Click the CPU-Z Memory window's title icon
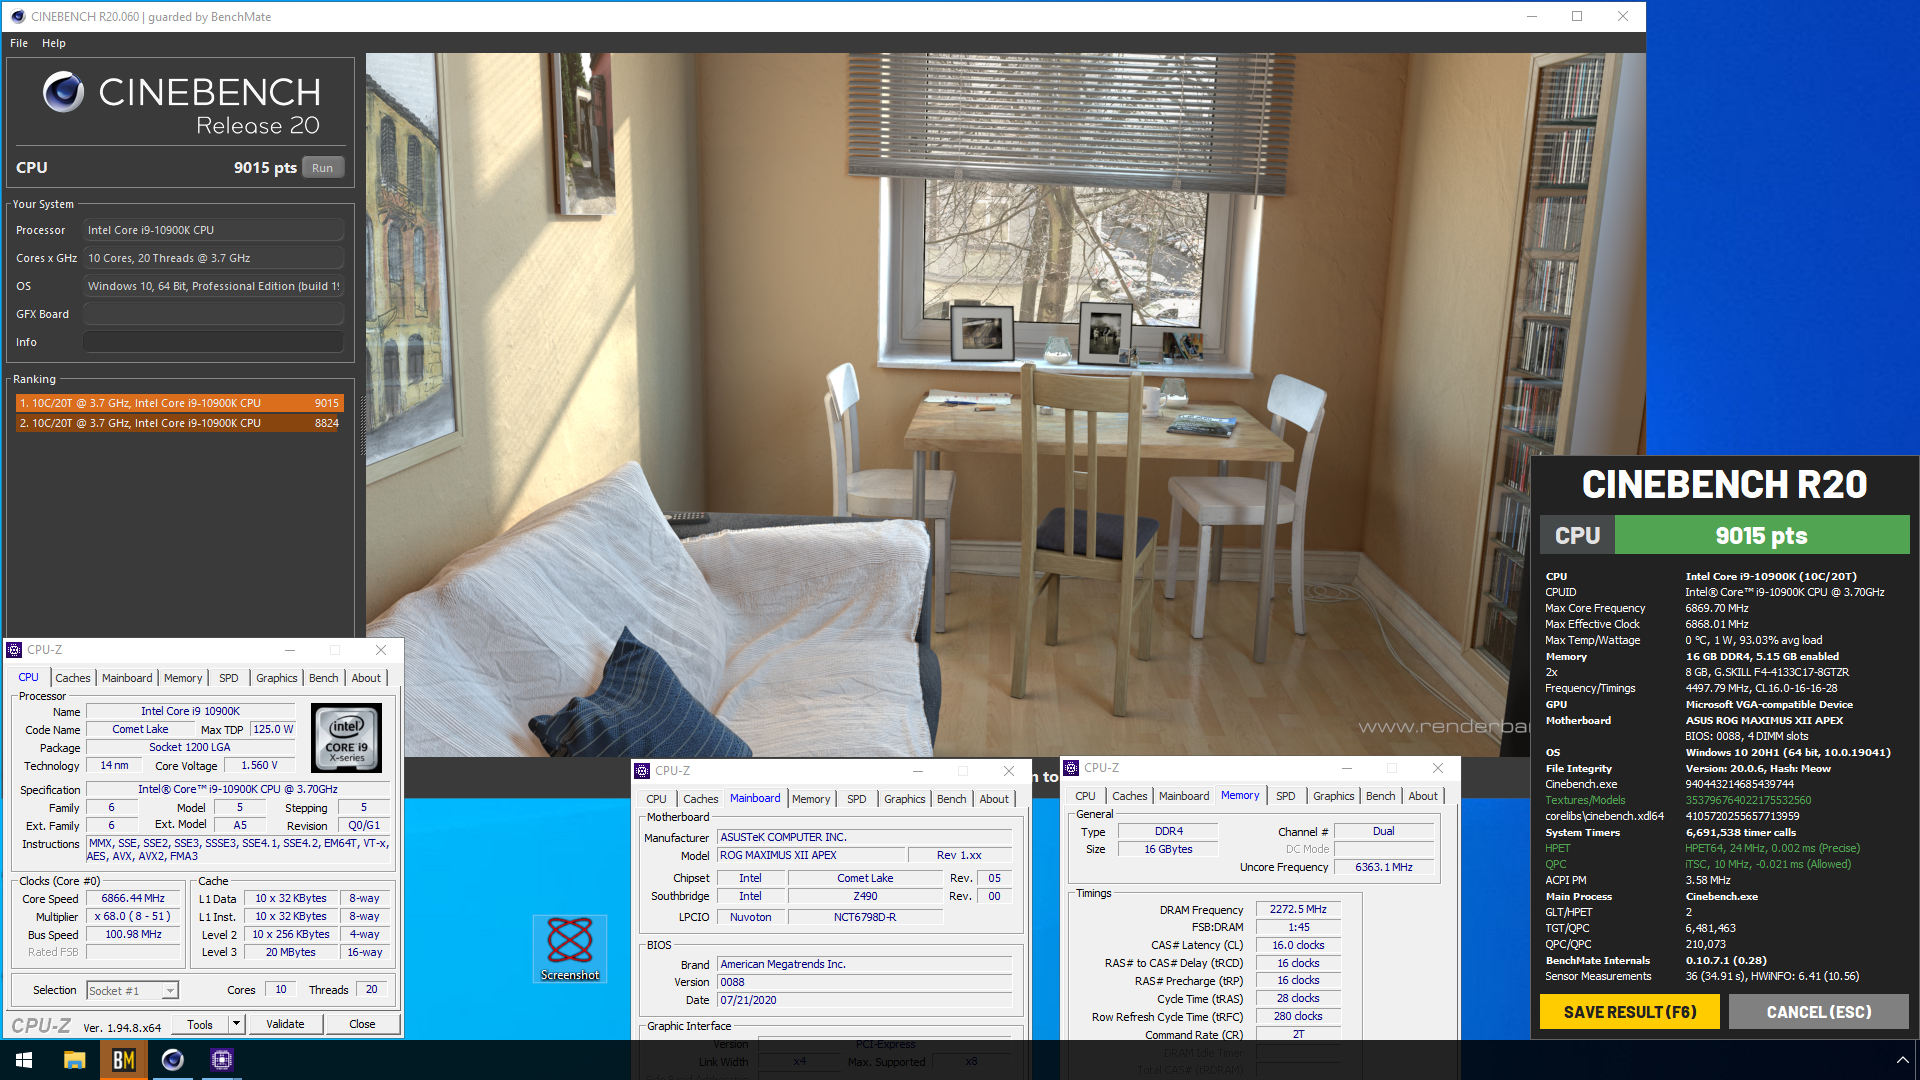1920x1080 pixels. (1071, 768)
